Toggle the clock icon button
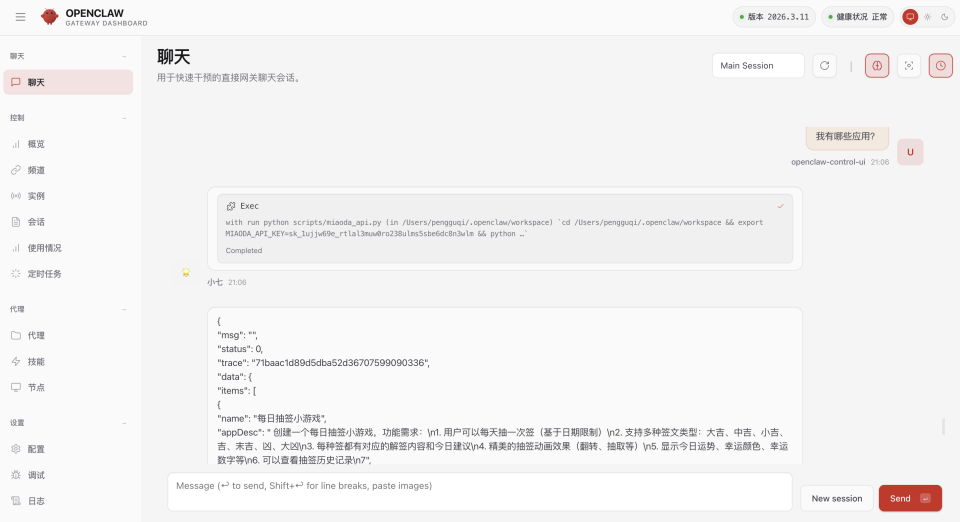This screenshot has height=522, width=960. (x=940, y=66)
